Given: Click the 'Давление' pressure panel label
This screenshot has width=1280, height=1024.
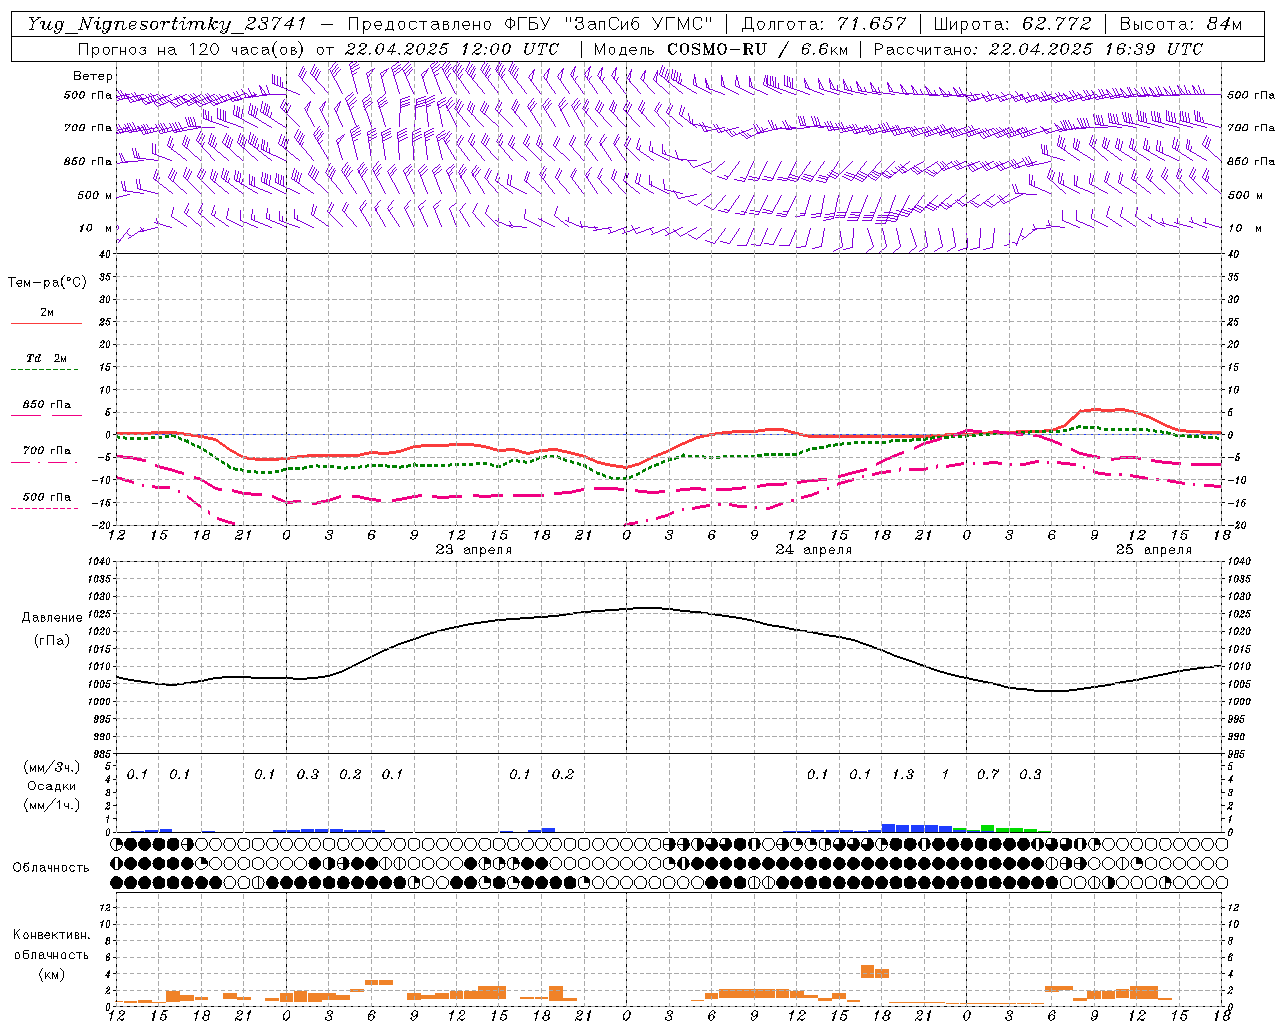Looking at the screenshot, I should pyautogui.click(x=52, y=618).
